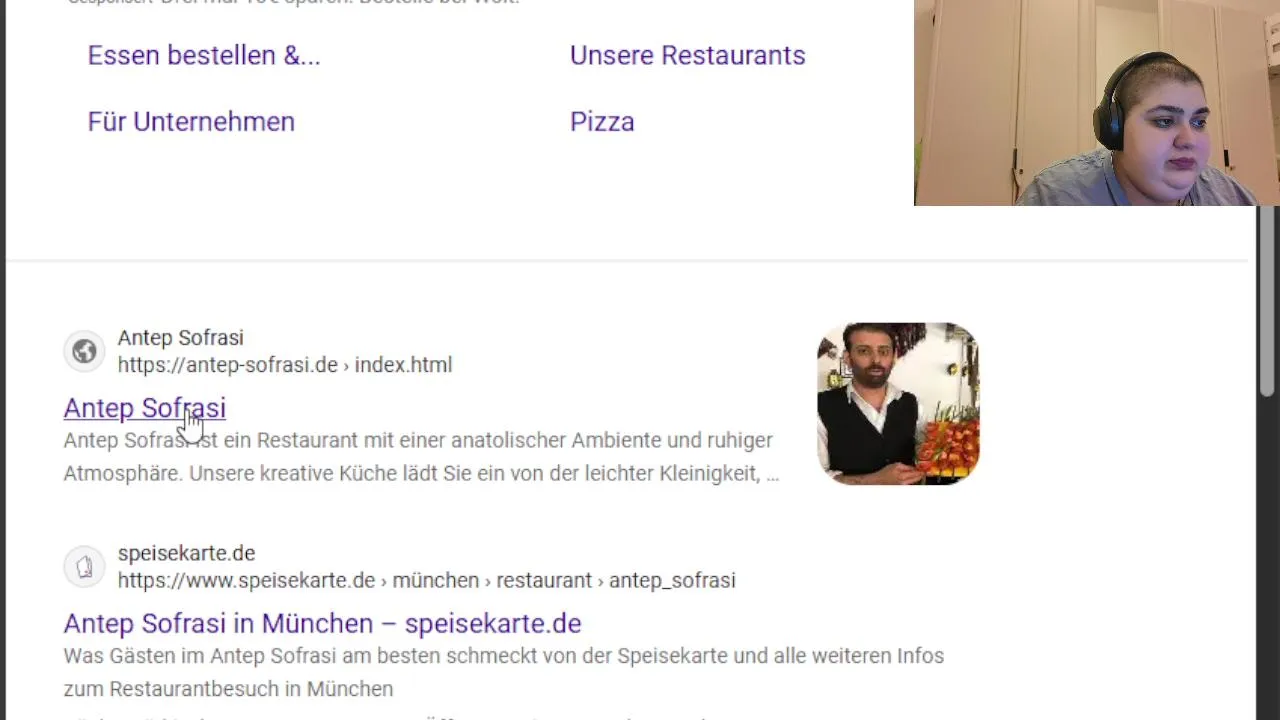This screenshot has width=1280, height=720.
Task: Open the 'Essen bestellen &...' sitelink
Action: pos(204,55)
